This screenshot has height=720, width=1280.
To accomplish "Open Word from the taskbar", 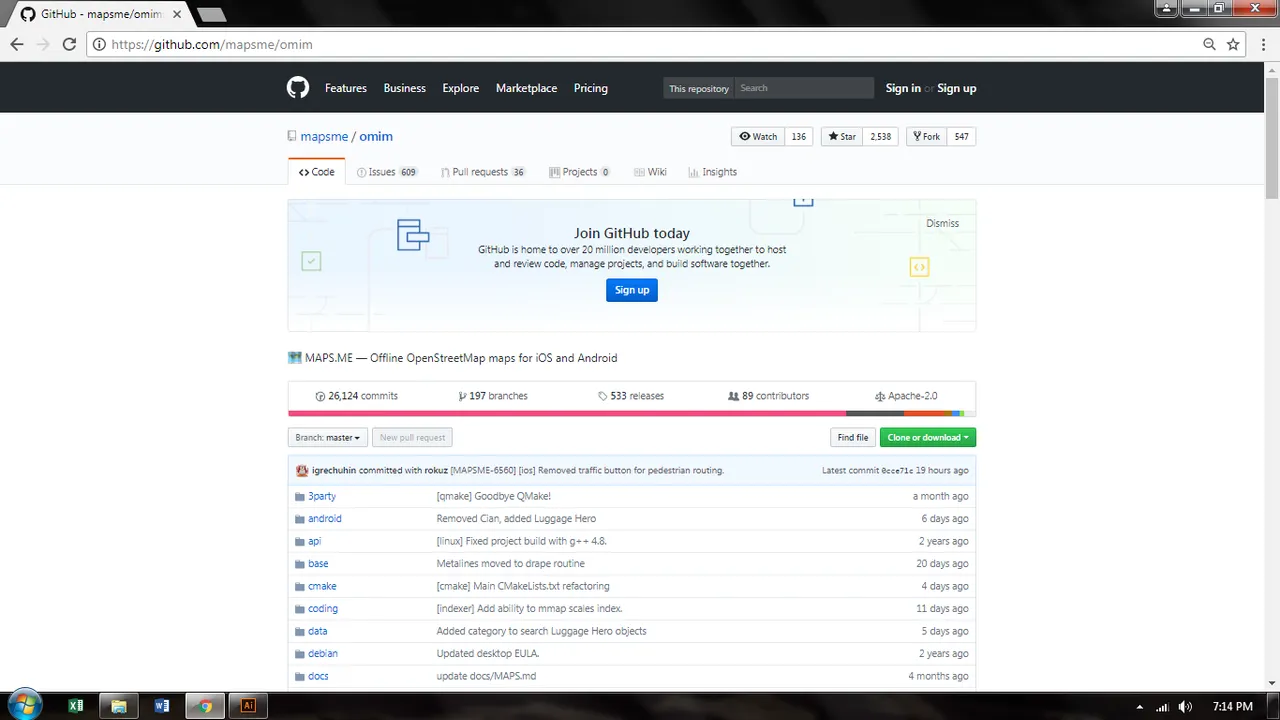I will tap(162, 705).
